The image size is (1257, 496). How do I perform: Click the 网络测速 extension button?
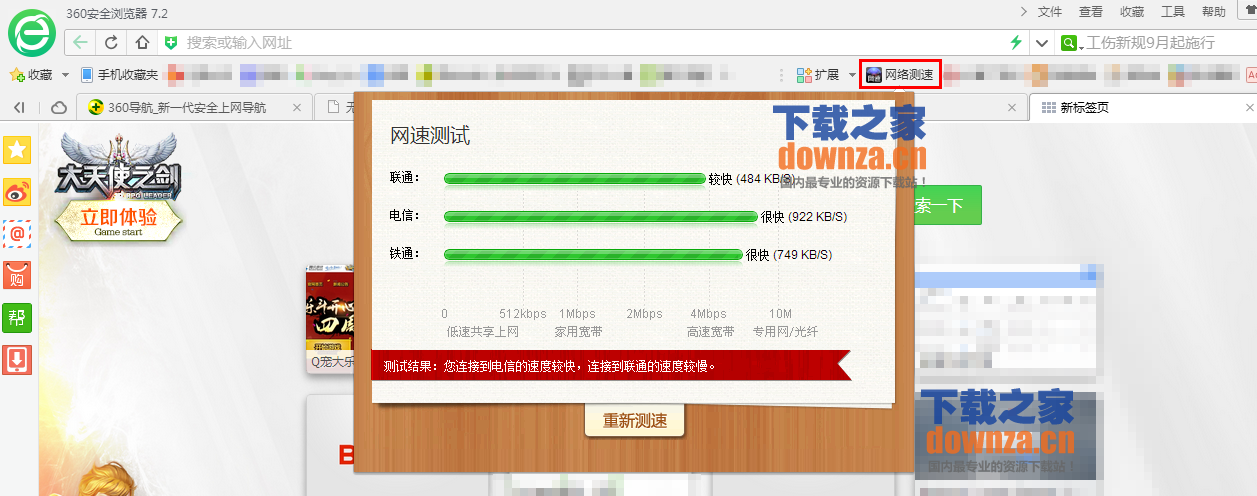click(x=899, y=75)
